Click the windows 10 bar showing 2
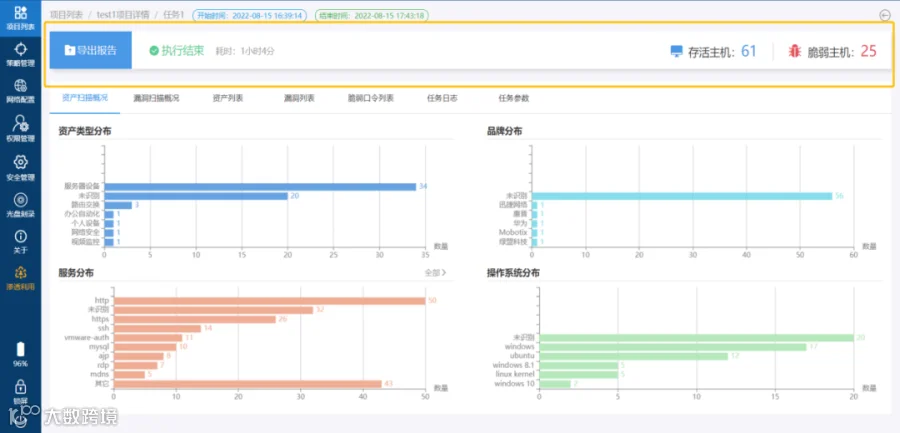Viewport: 900px width, 433px height. click(x=554, y=384)
